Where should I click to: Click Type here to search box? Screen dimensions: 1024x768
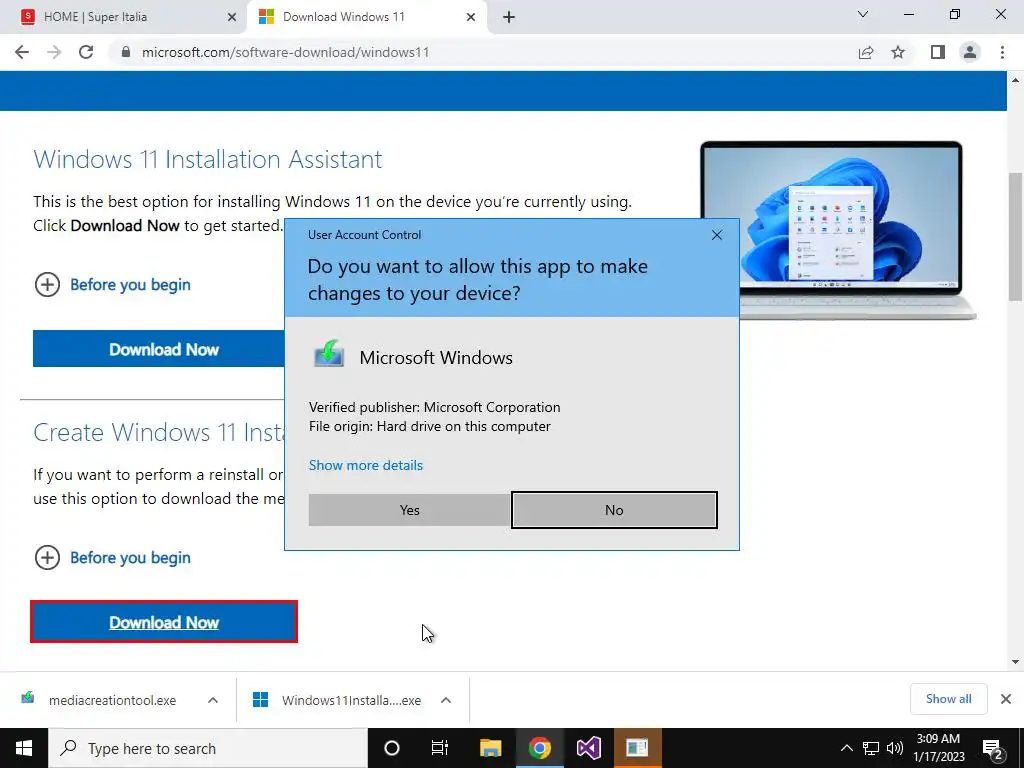coord(208,748)
